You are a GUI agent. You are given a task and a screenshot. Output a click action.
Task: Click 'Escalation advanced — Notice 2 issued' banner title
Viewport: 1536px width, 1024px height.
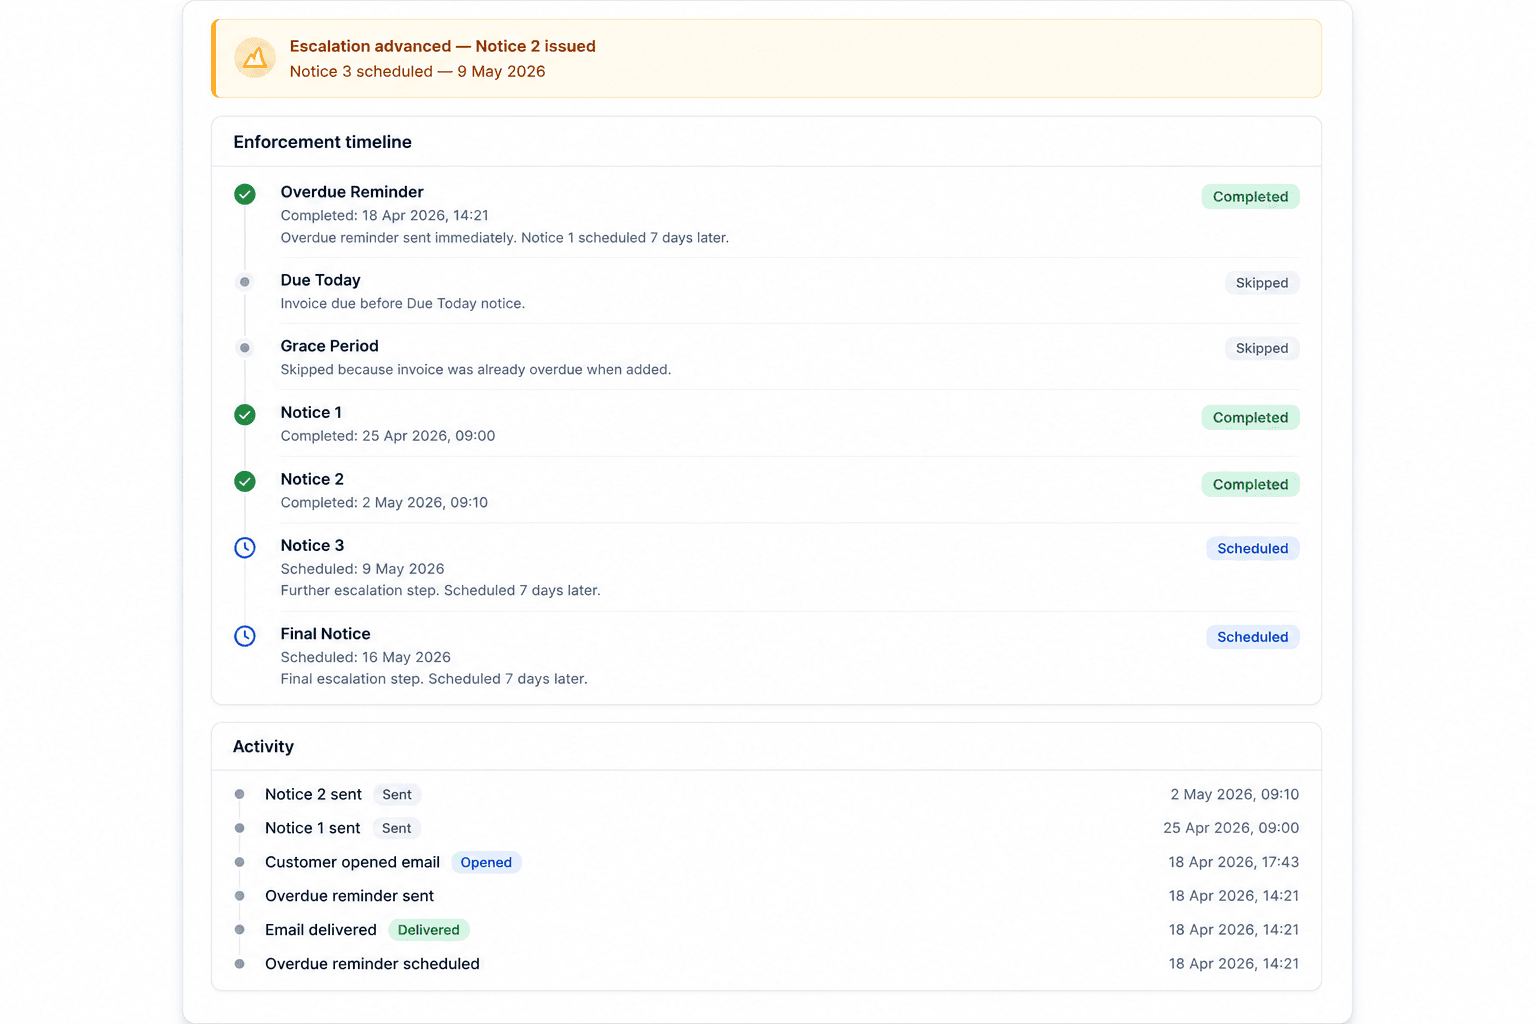coord(442,46)
